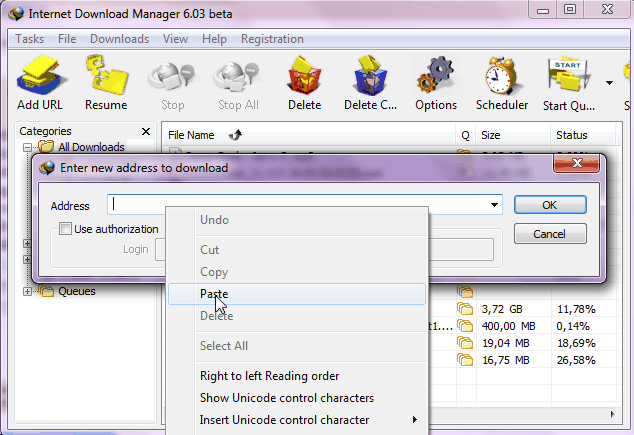634x435 pixels.
Task: Click the Queues folder icon
Action: (46, 291)
